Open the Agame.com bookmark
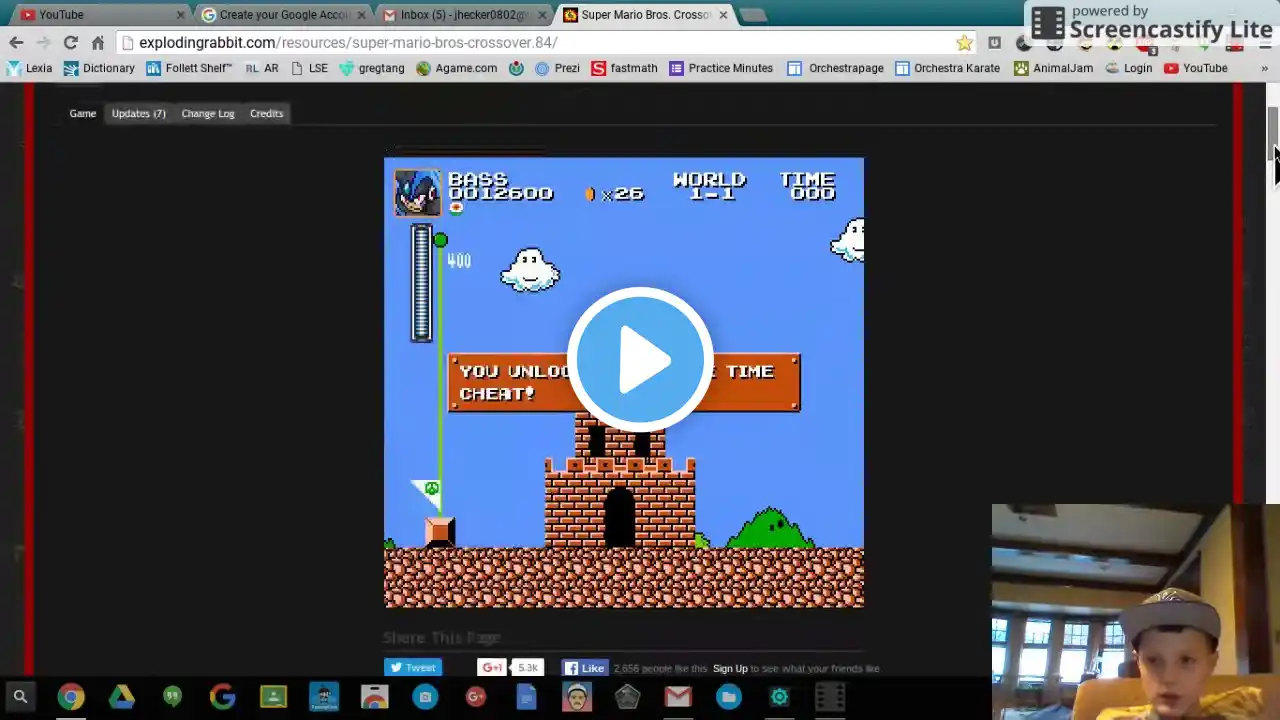Image resolution: width=1280 pixels, height=720 pixels. pyautogui.click(x=457, y=68)
